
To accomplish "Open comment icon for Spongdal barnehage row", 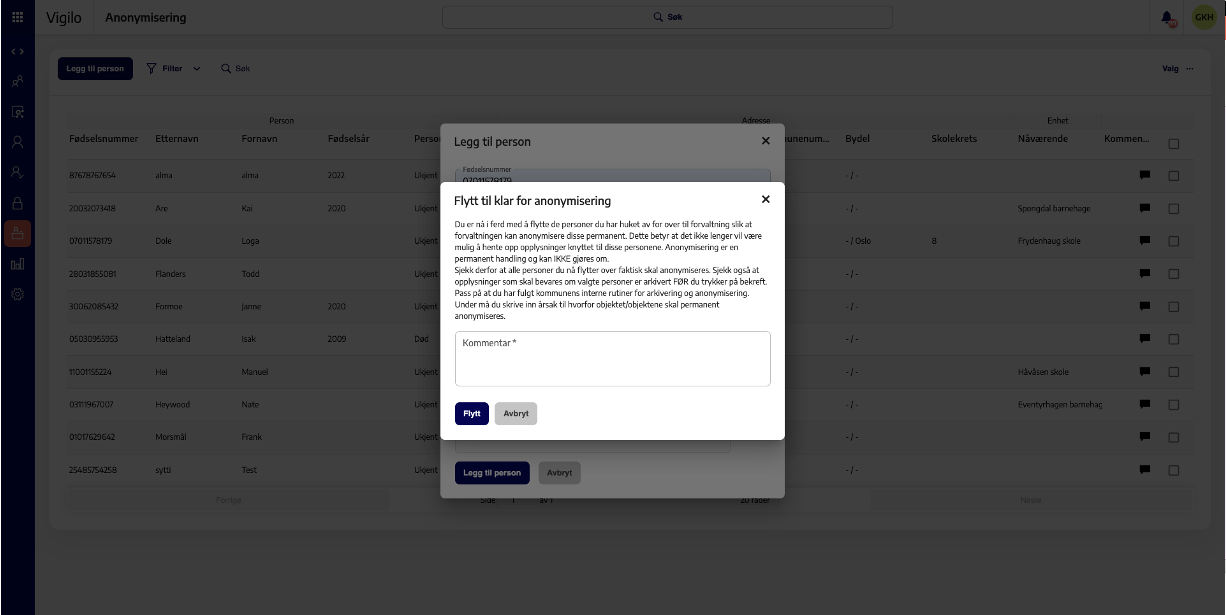I will pyautogui.click(x=1145, y=208).
